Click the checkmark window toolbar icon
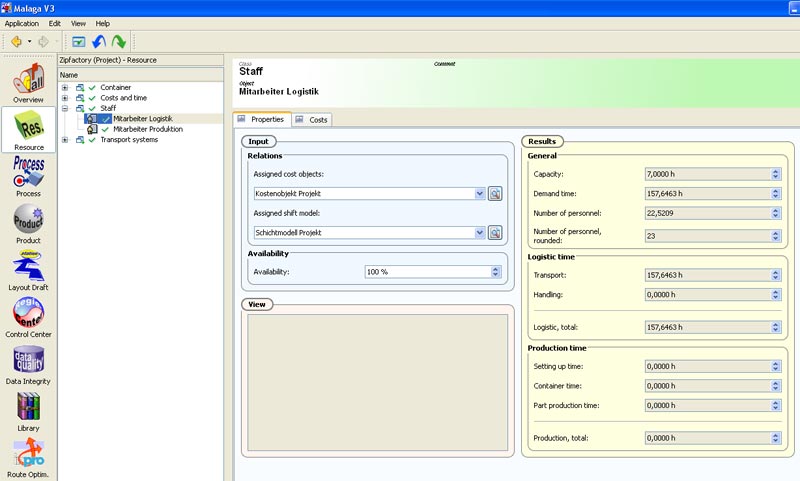Image resolution: width=800 pixels, height=481 pixels. pos(79,41)
